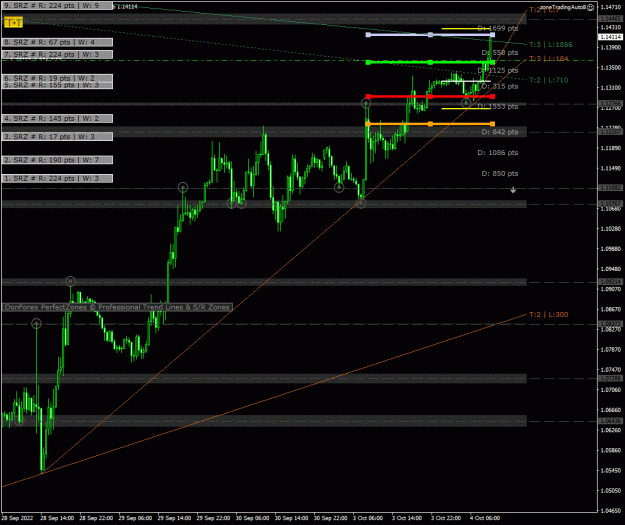Click the 'T:2 | L:300' orange trend line label
The width and height of the screenshot is (625, 525).
[x=548, y=315]
